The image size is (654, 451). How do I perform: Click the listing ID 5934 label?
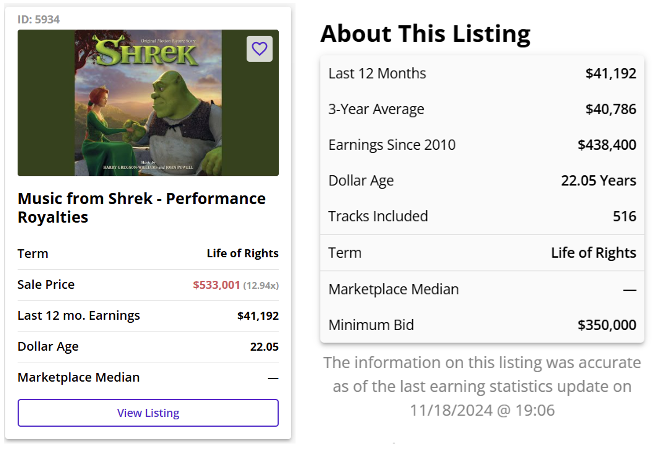tap(38, 18)
